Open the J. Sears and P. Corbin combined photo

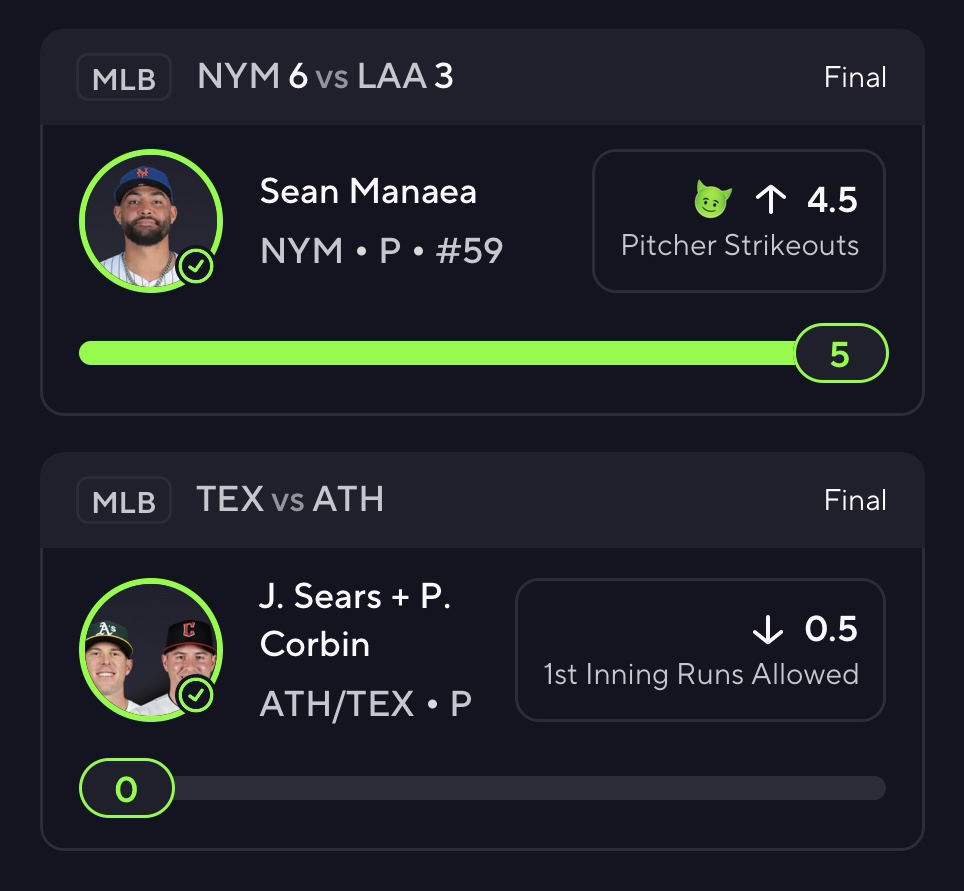[149, 649]
